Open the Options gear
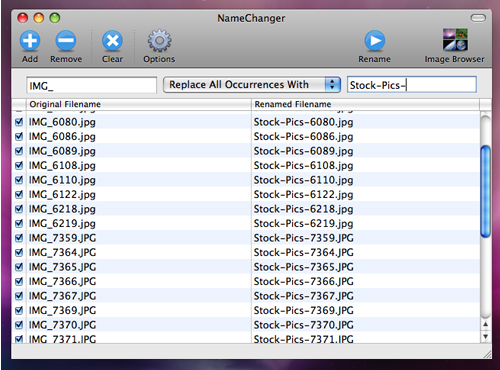The height and width of the screenshot is (370, 500). (159, 41)
